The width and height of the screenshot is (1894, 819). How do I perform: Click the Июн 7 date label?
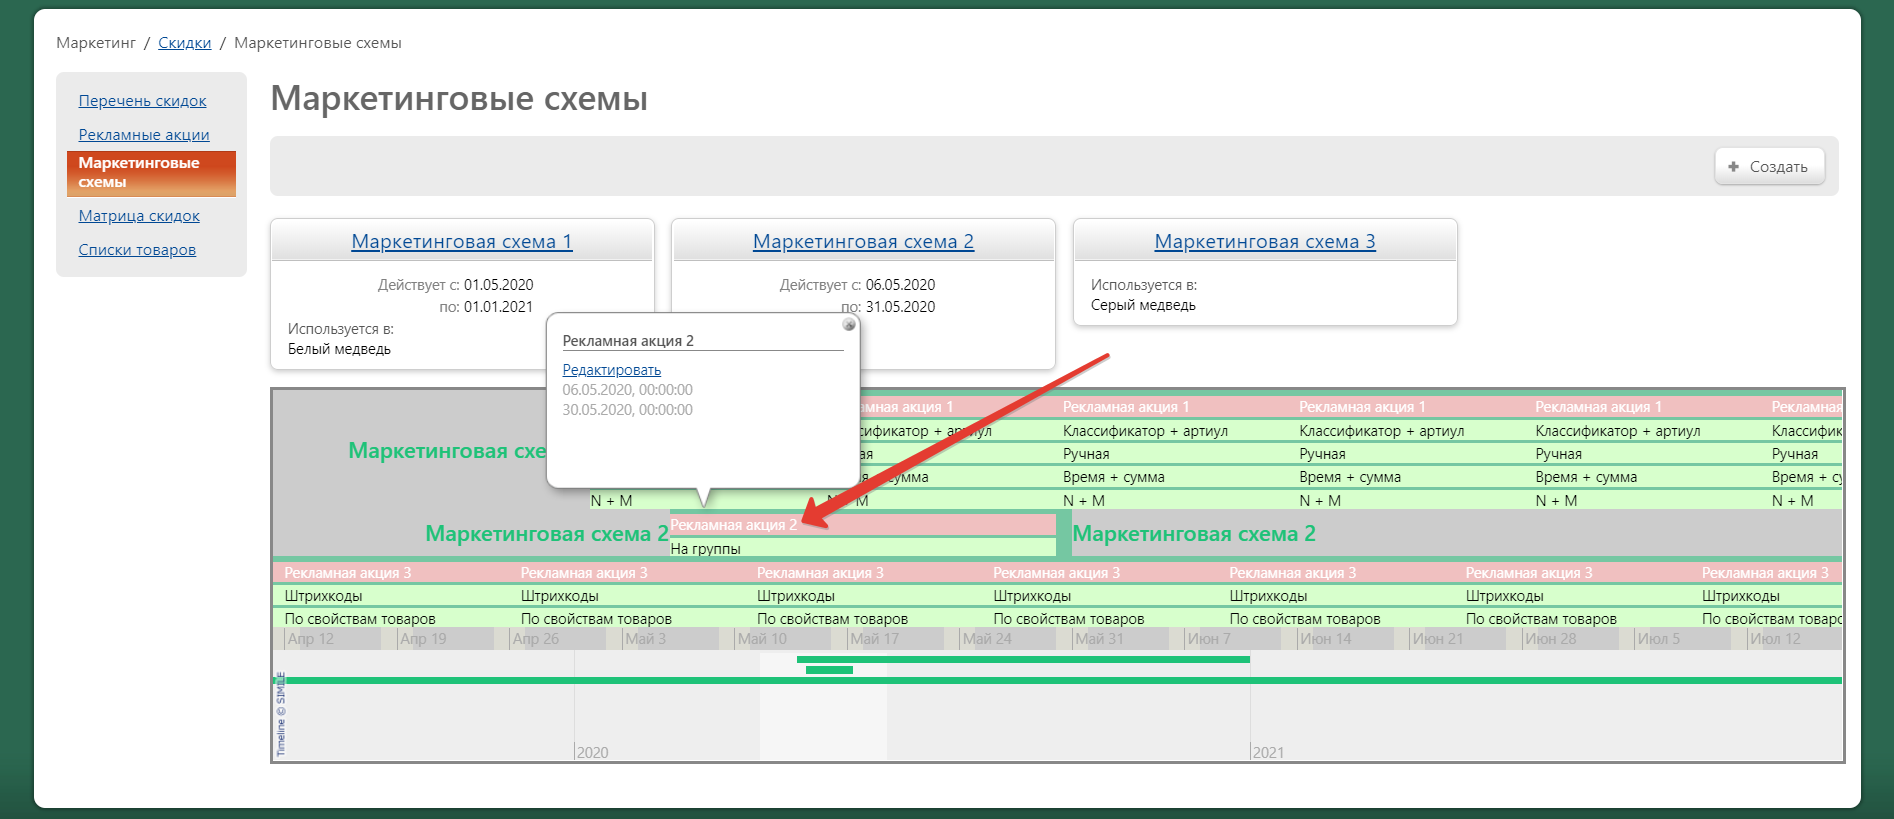1209,639
